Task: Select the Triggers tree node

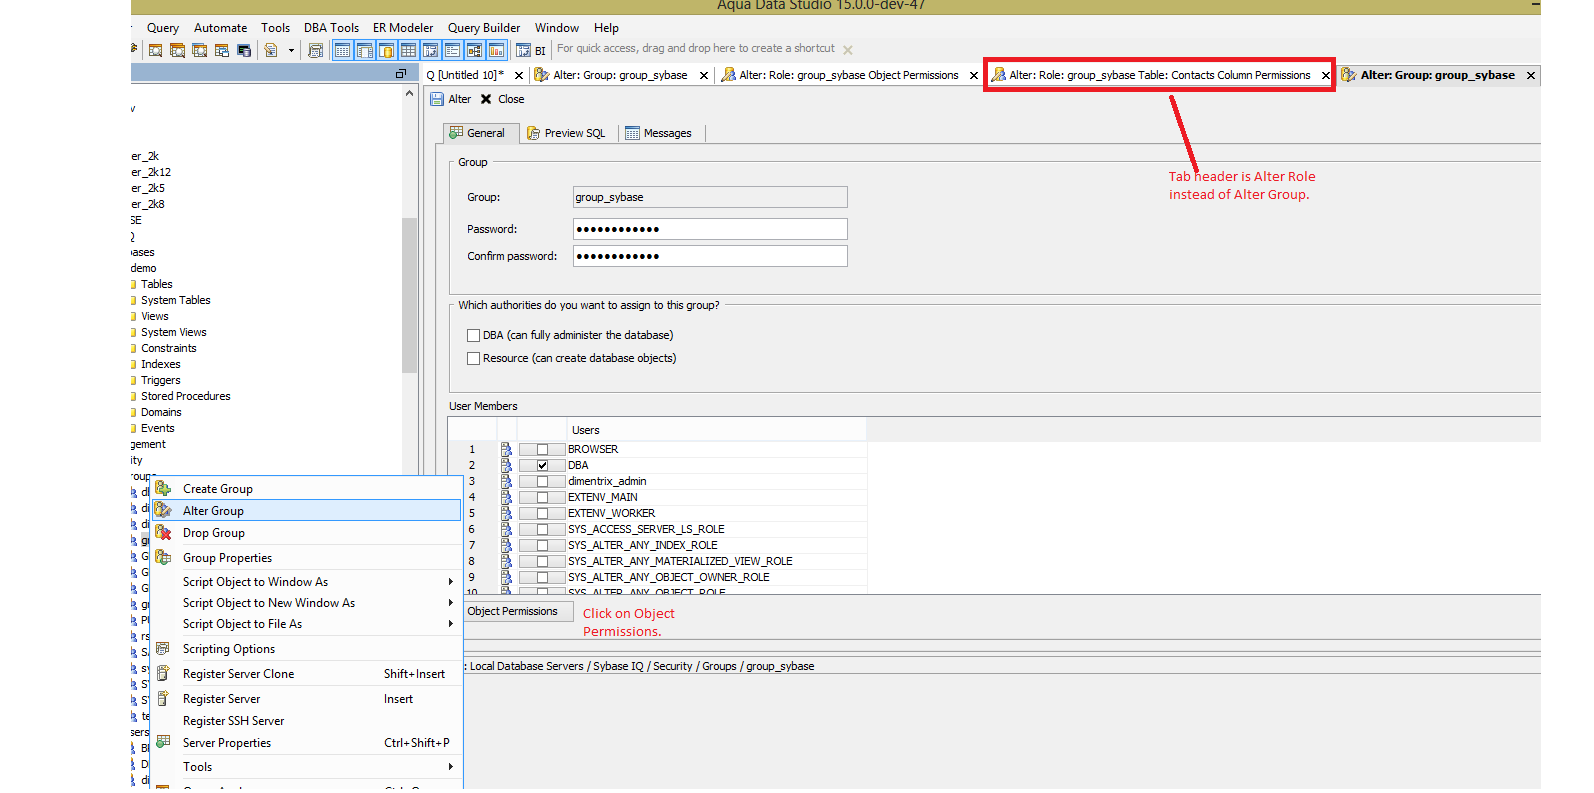Action: [x=160, y=380]
